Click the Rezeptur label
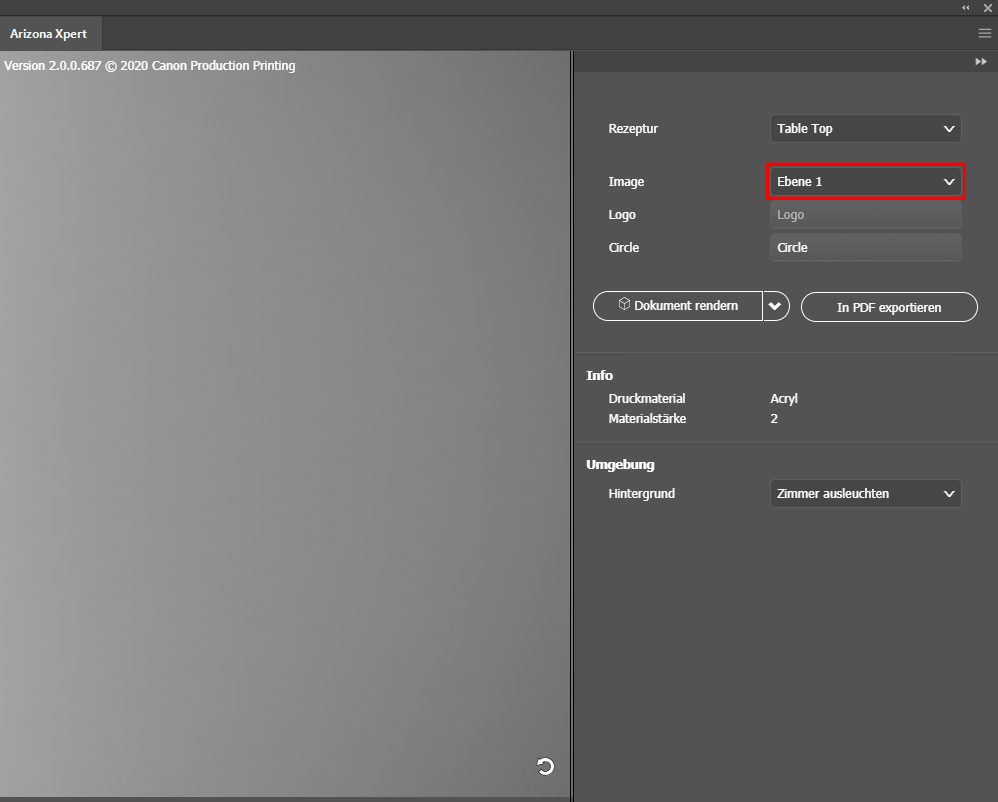Screen dimensions: 998x802 (x=633, y=129)
